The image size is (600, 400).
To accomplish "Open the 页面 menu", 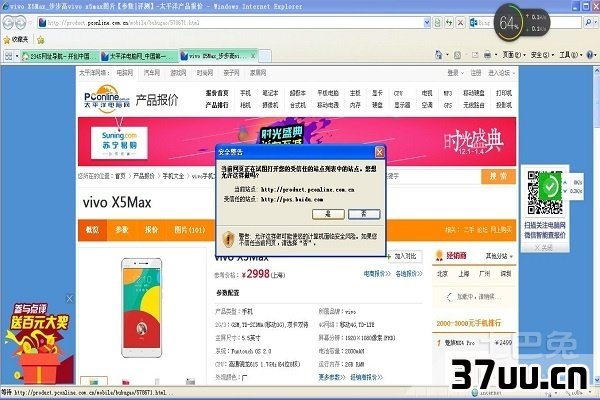I will point(514,55).
